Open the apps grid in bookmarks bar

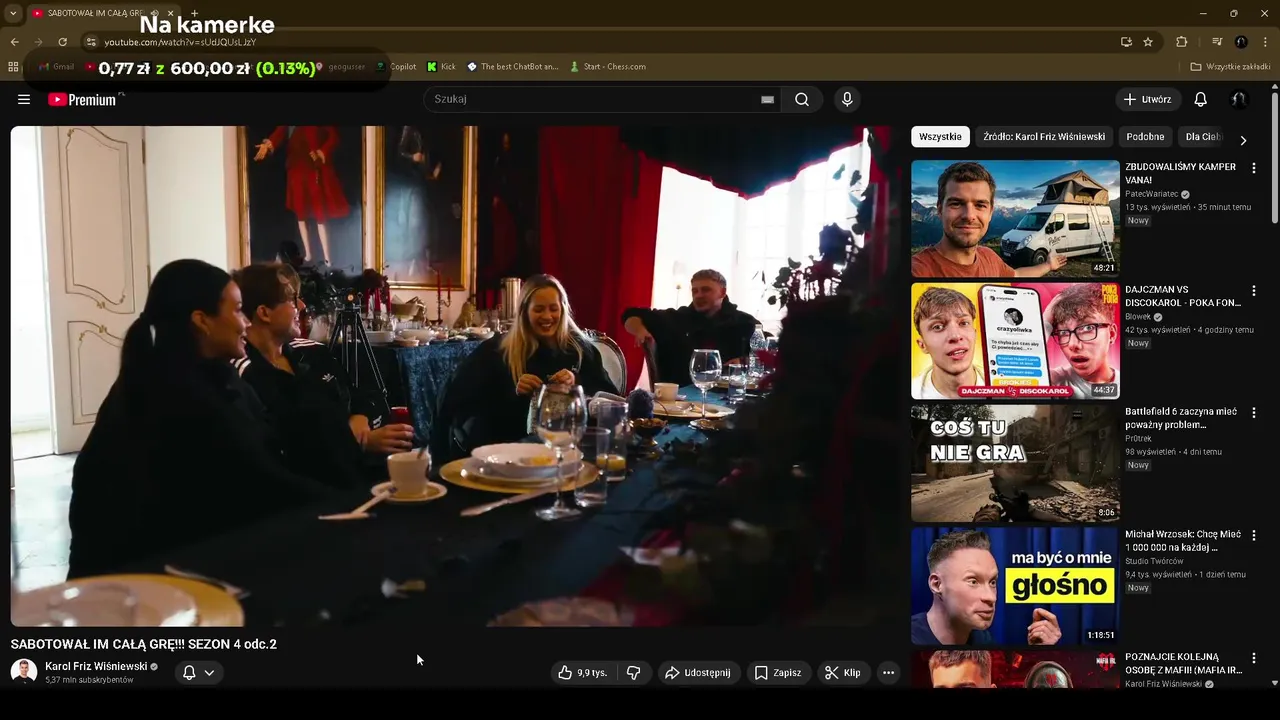tap(13, 67)
